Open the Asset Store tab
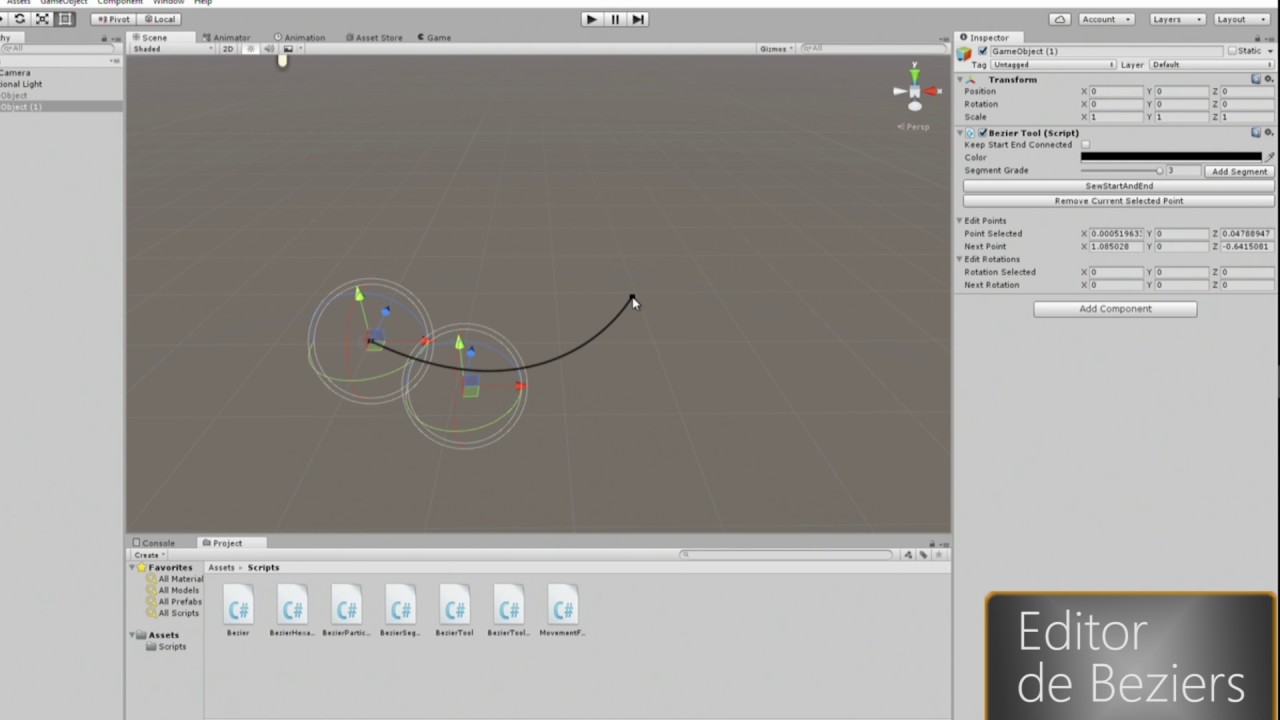Image resolution: width=1280 pixels, height=720 pixels. (x=374, y=38)
